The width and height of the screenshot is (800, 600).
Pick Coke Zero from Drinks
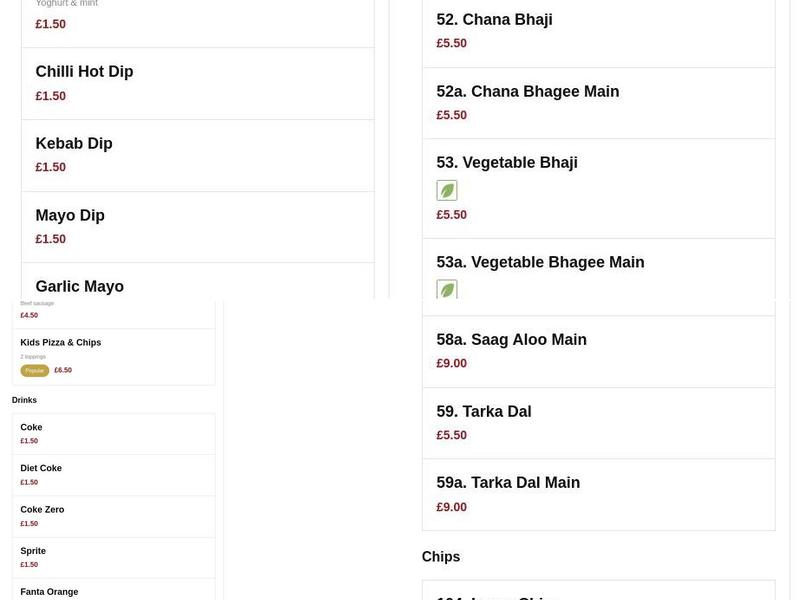pos(42,508)
